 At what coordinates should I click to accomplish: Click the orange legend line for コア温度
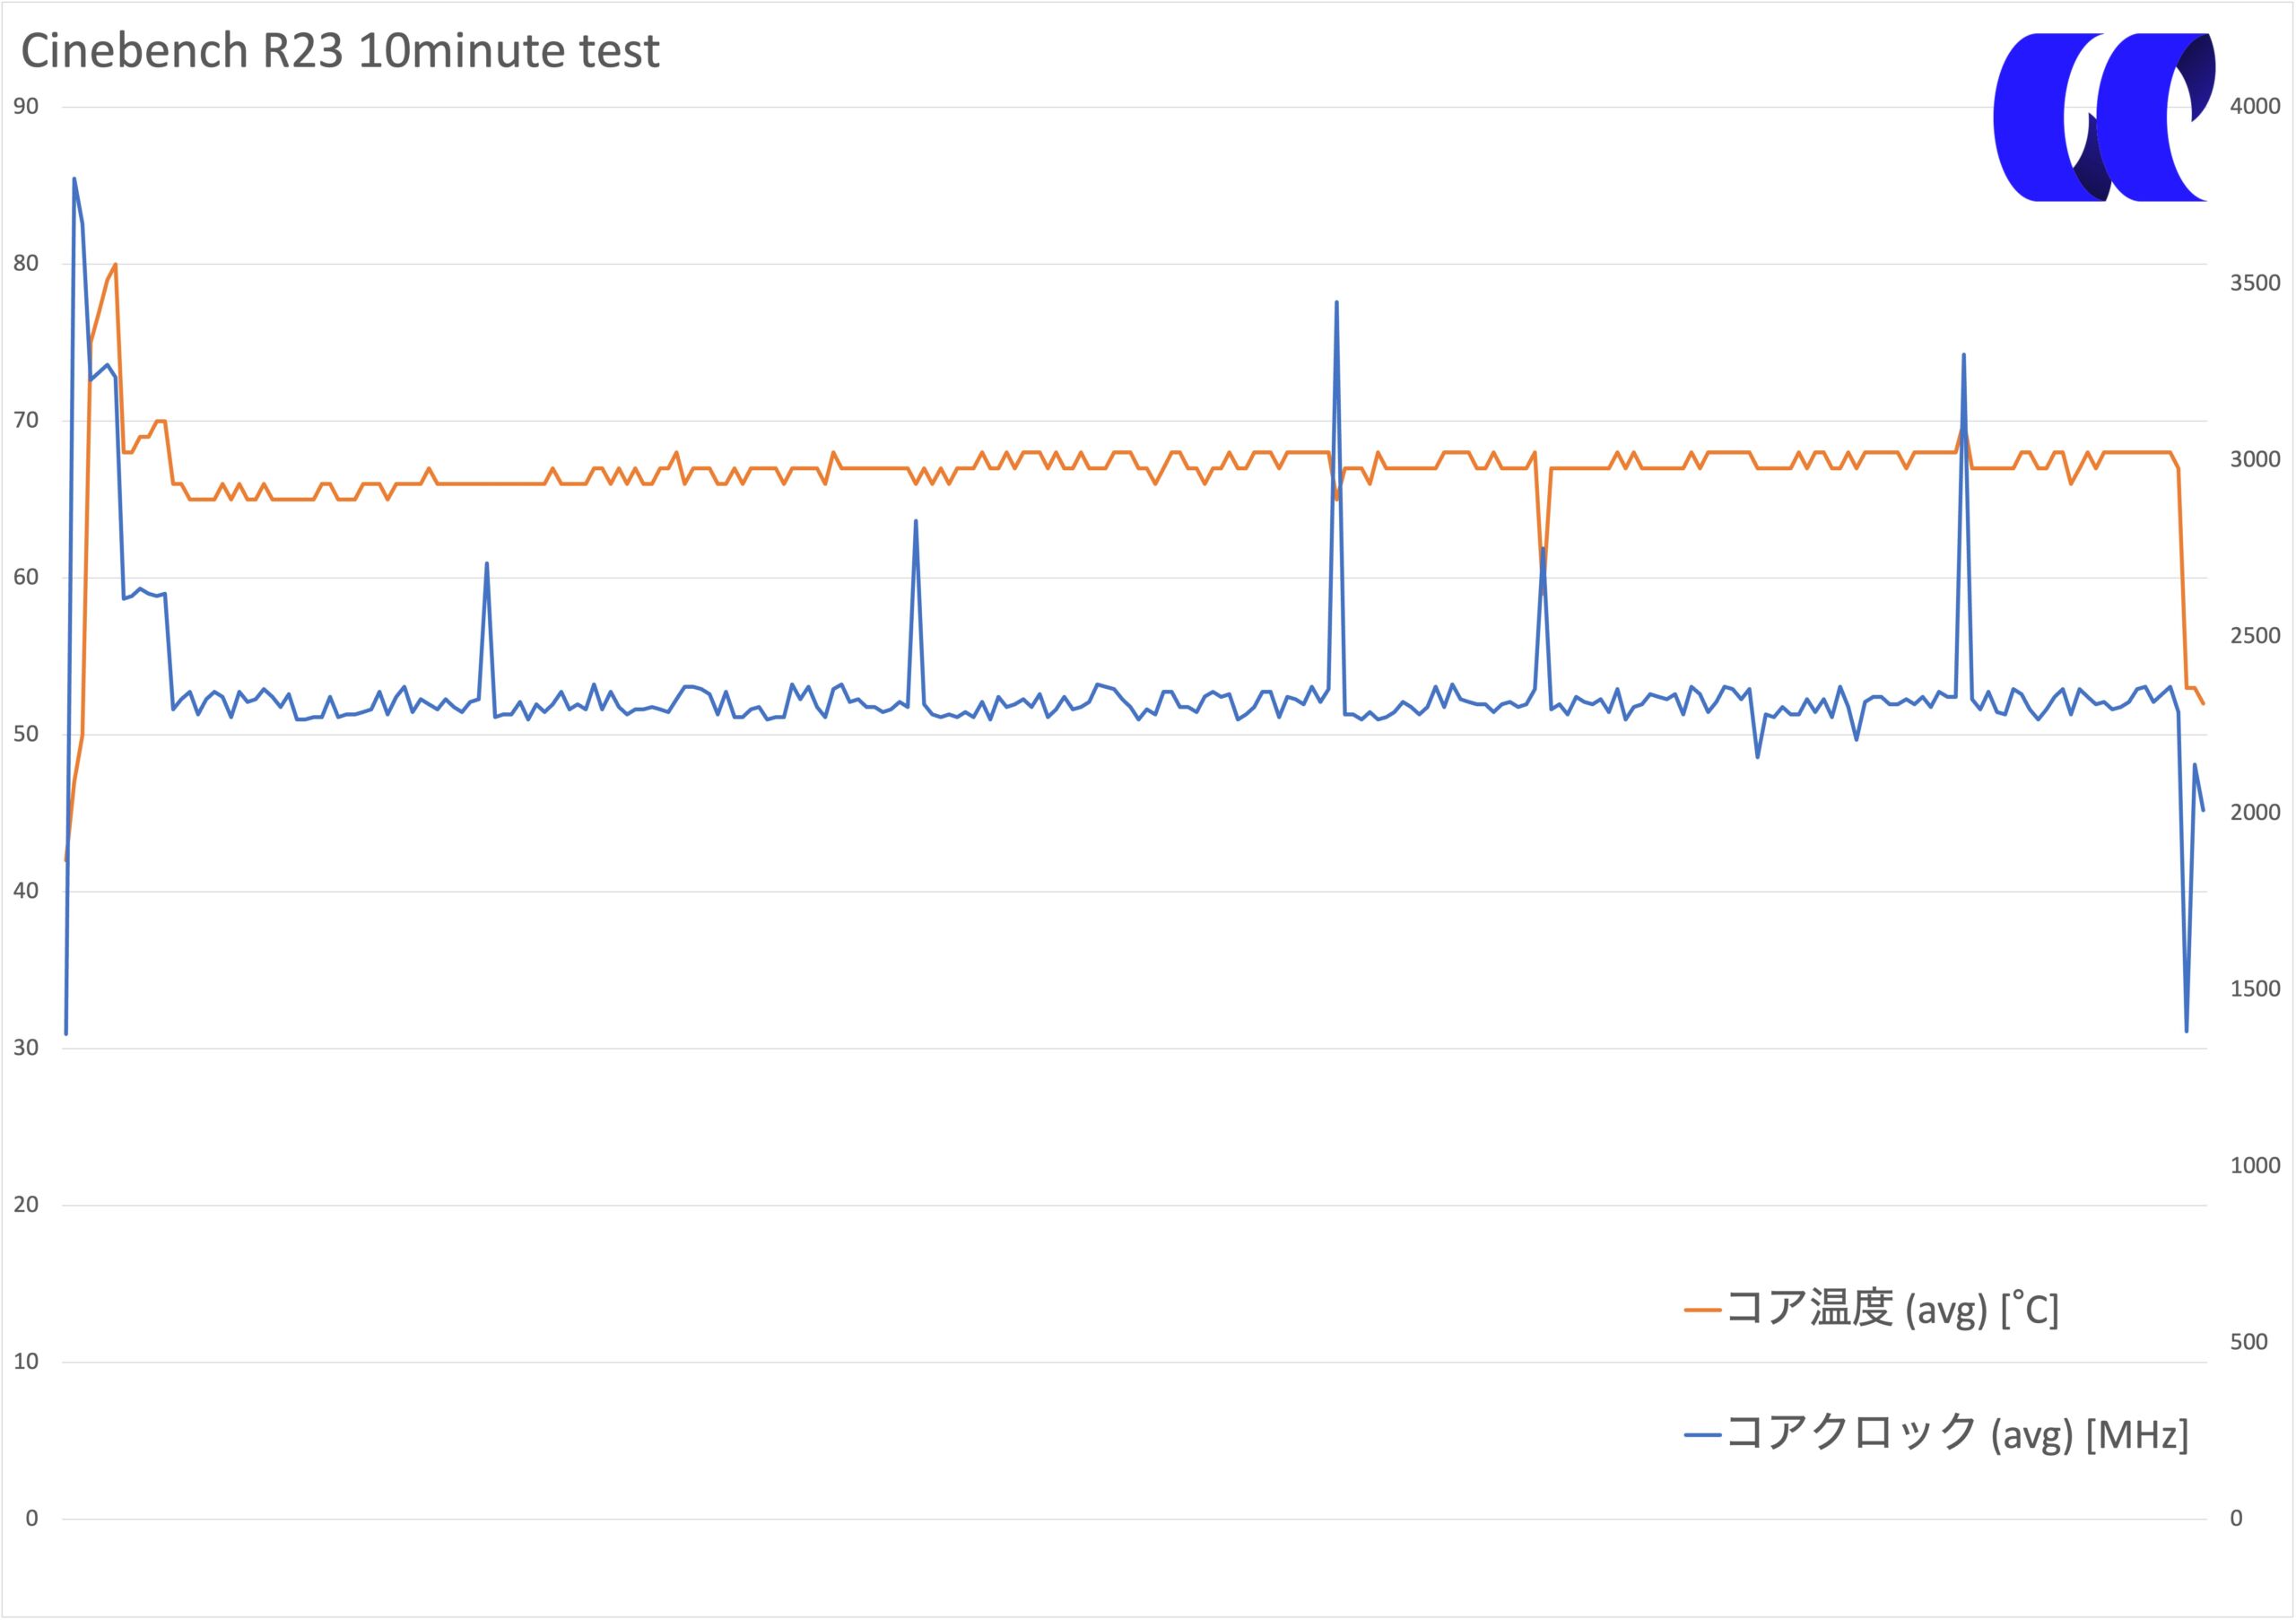coord(1702,1310)
